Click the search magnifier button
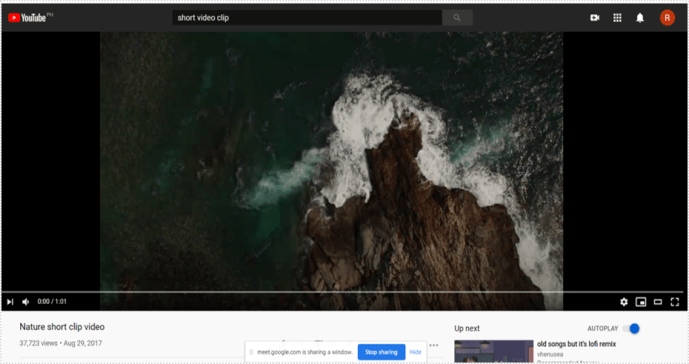Viewport: 689px width, 364px height. (x=457, y=18)
